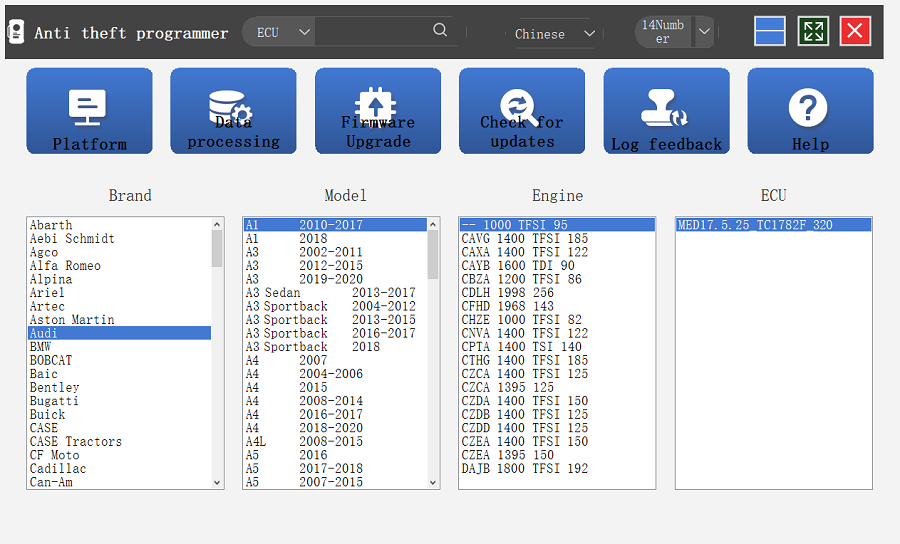The image size is (900, 544).
Task: Click the Model list scrollbar down arrow
Action: [433, 482]
